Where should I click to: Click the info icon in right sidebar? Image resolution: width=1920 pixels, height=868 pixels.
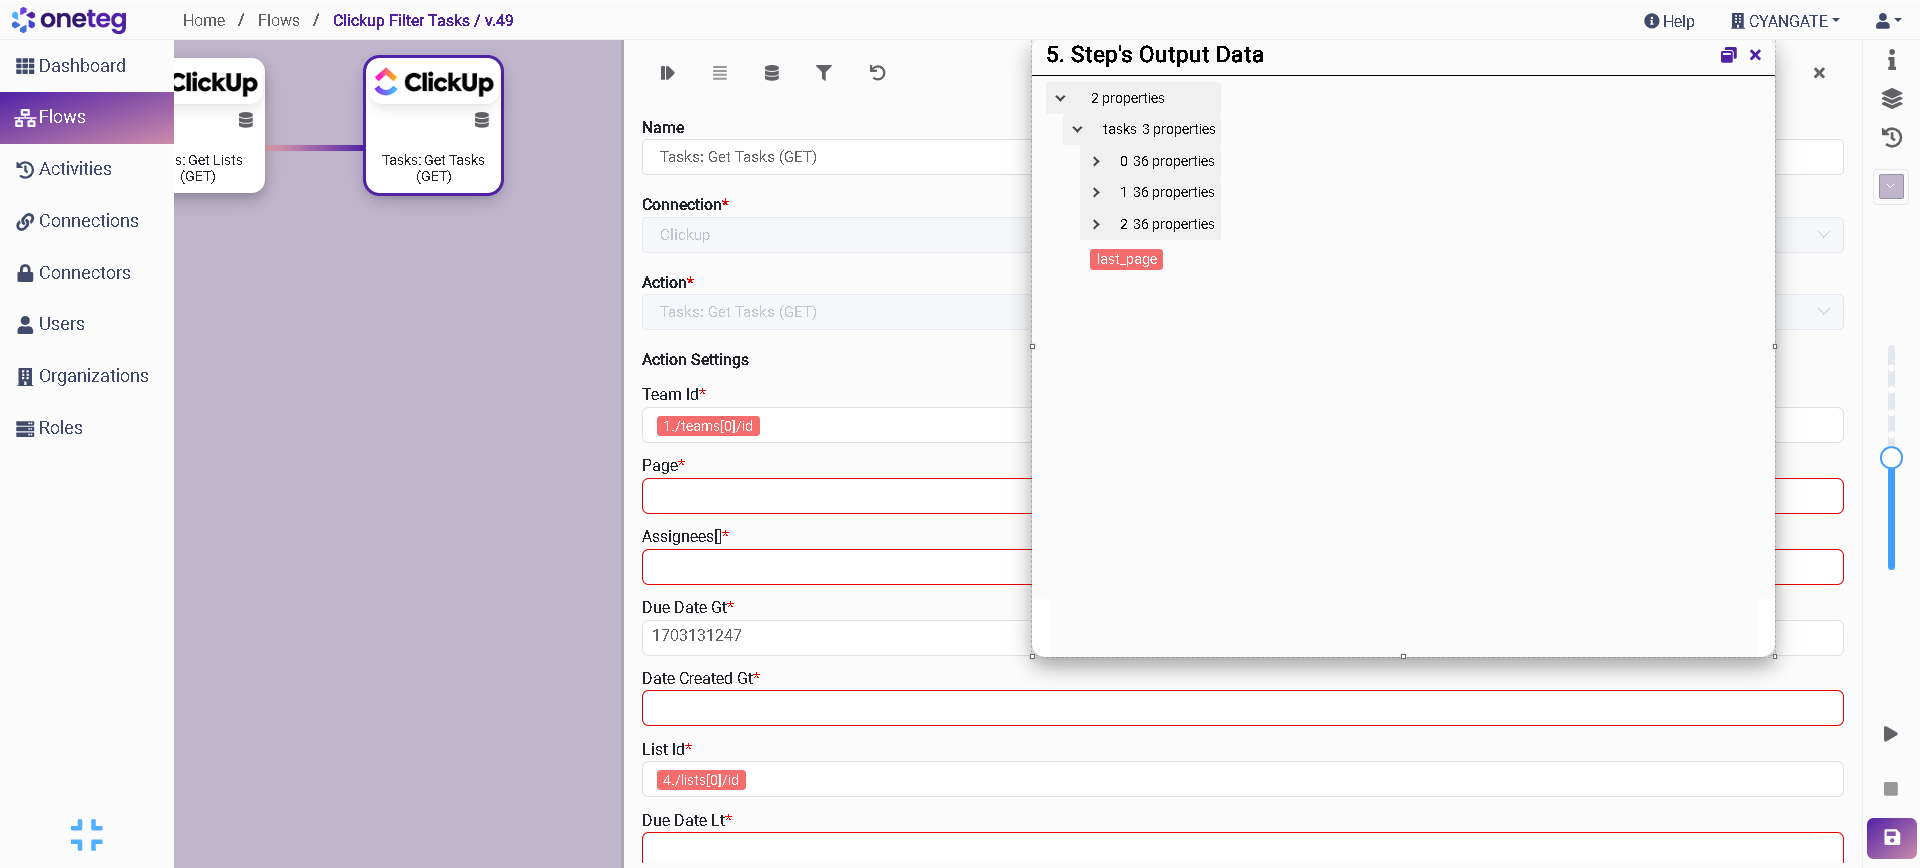[1891, 60]
